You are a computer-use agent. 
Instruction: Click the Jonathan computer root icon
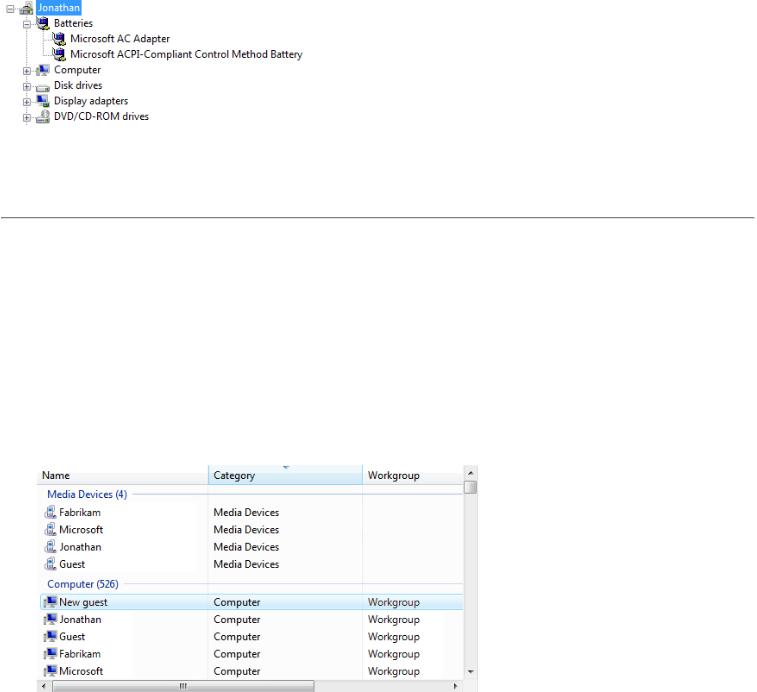pos(26,8)
